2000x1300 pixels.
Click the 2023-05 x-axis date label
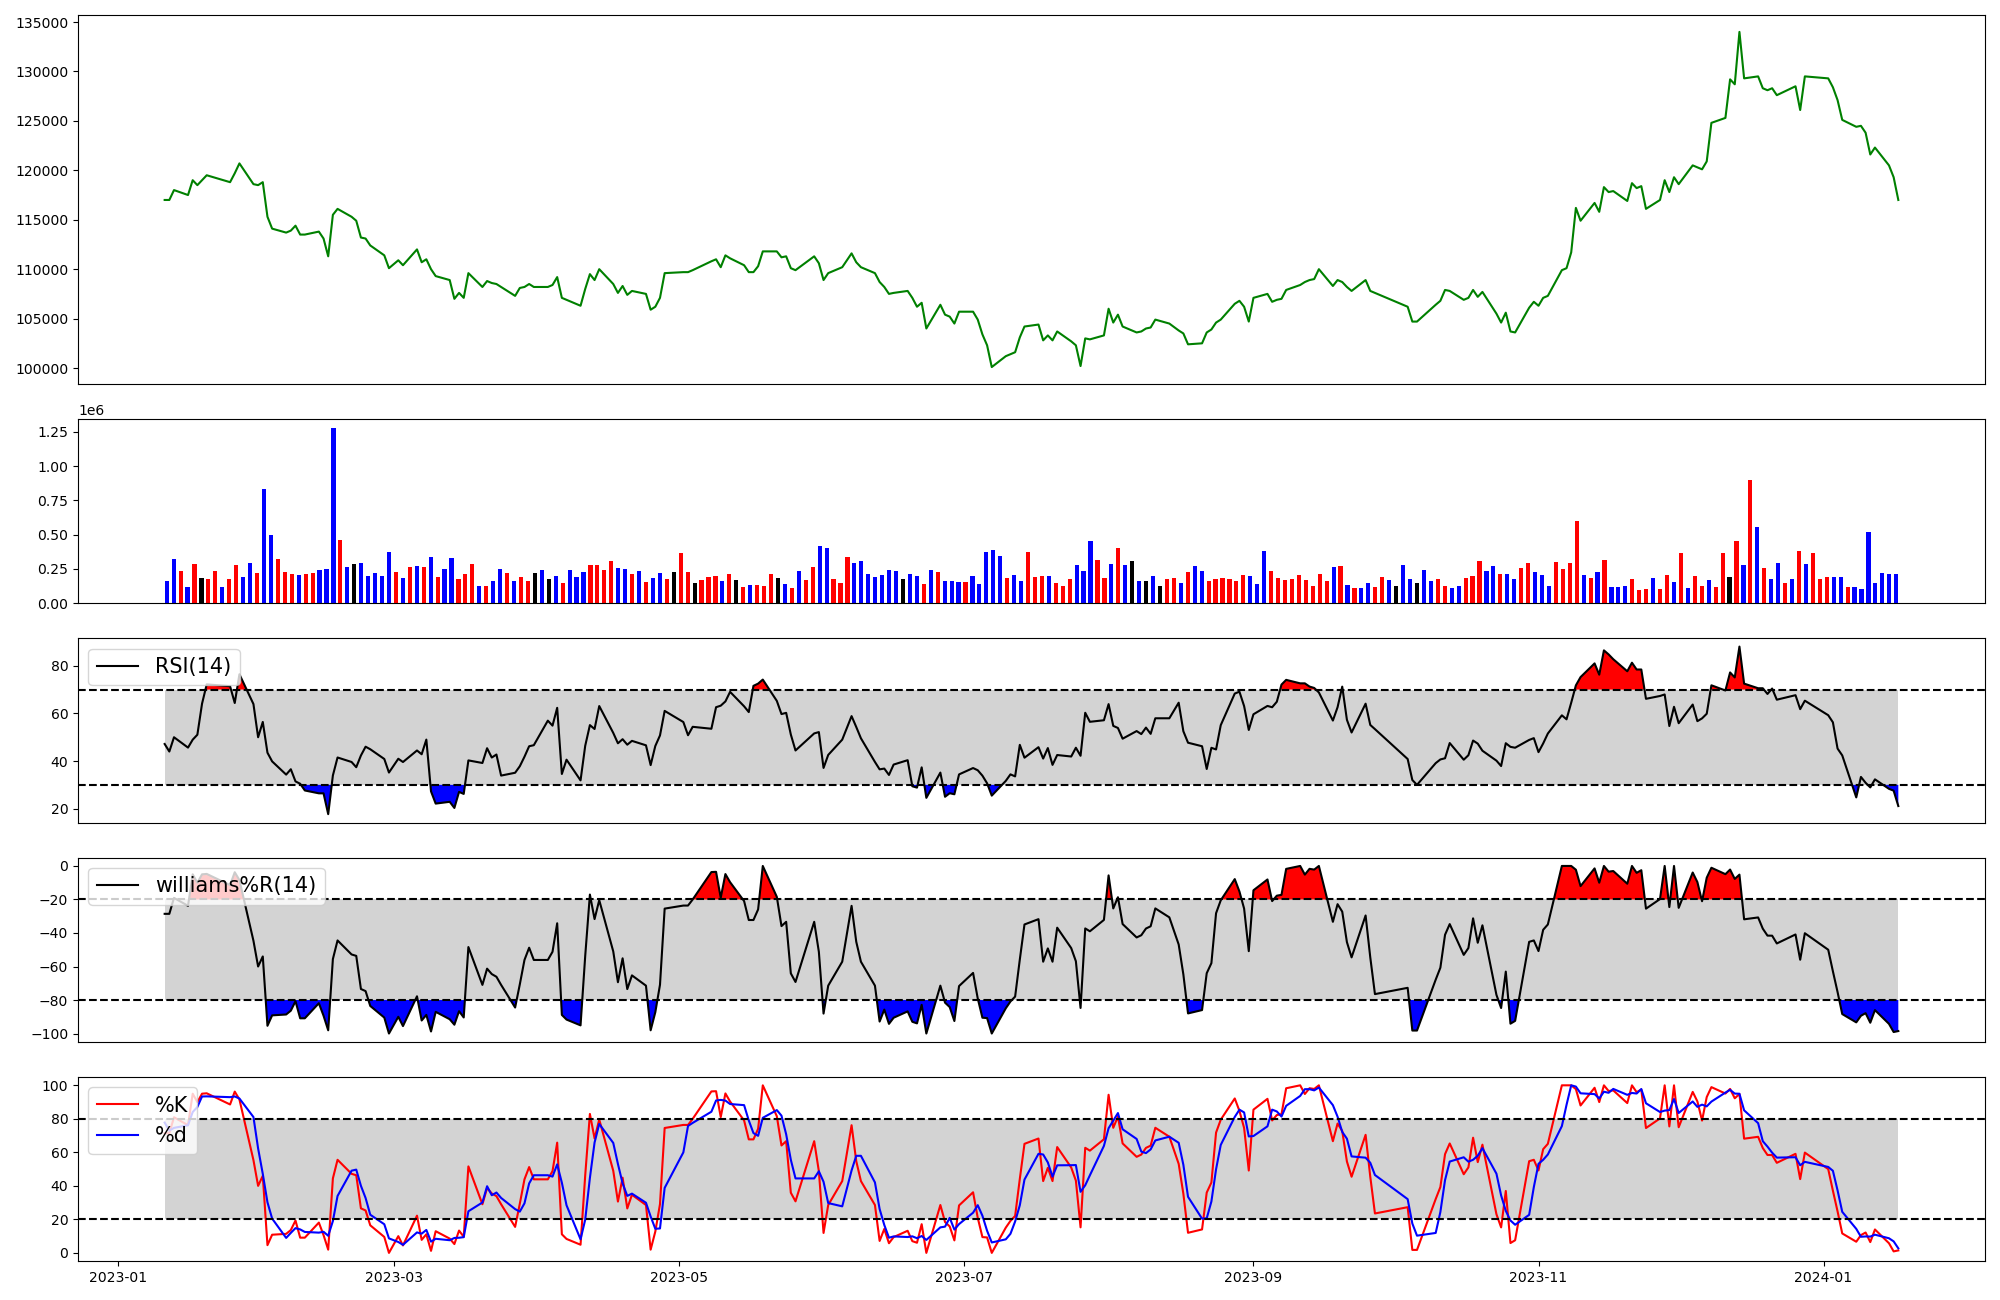[x=680, y=1277]
